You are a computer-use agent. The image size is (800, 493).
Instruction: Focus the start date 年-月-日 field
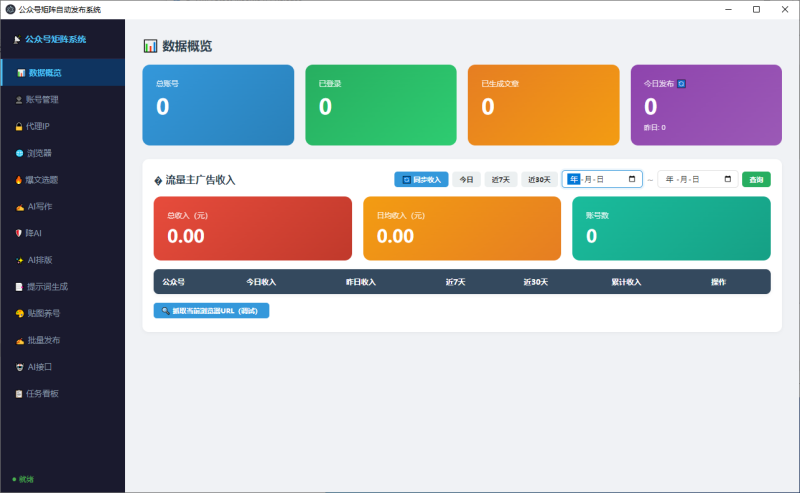(x=602, y=179)
